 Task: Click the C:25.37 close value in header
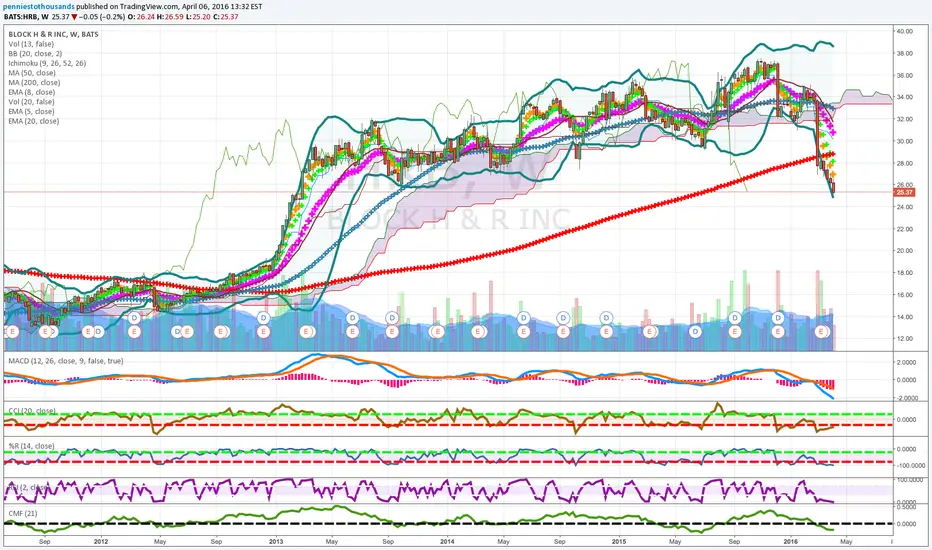(x=226, y=17)
